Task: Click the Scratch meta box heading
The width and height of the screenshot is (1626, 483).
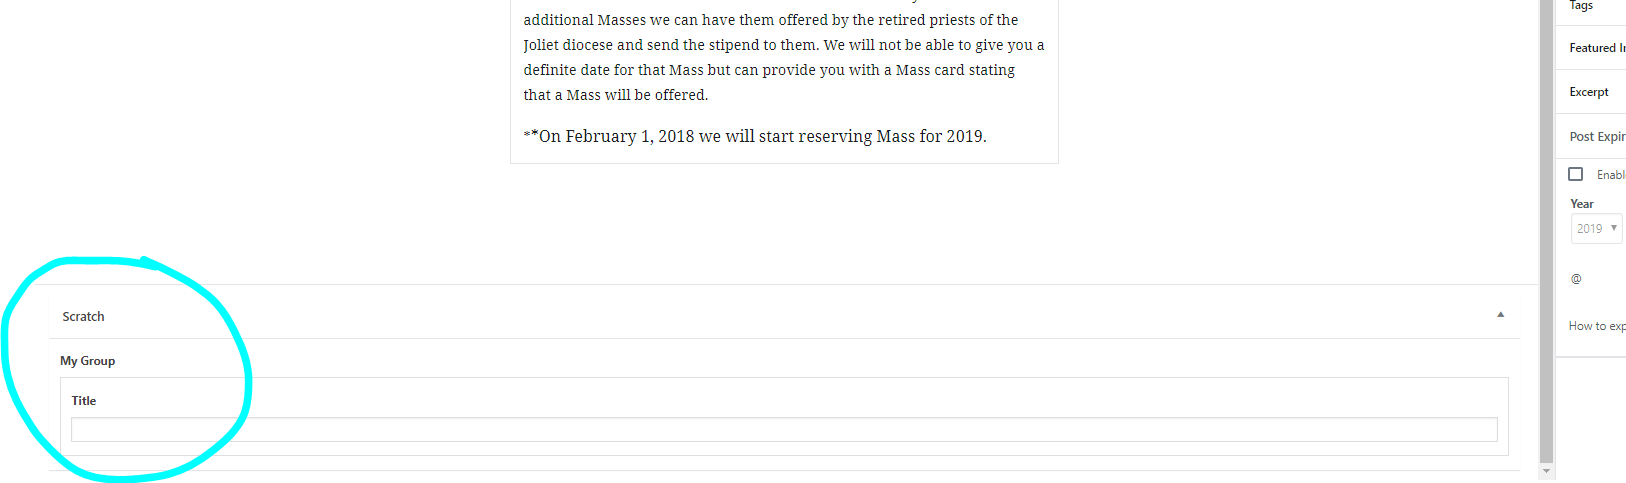Action: [84, 317]
